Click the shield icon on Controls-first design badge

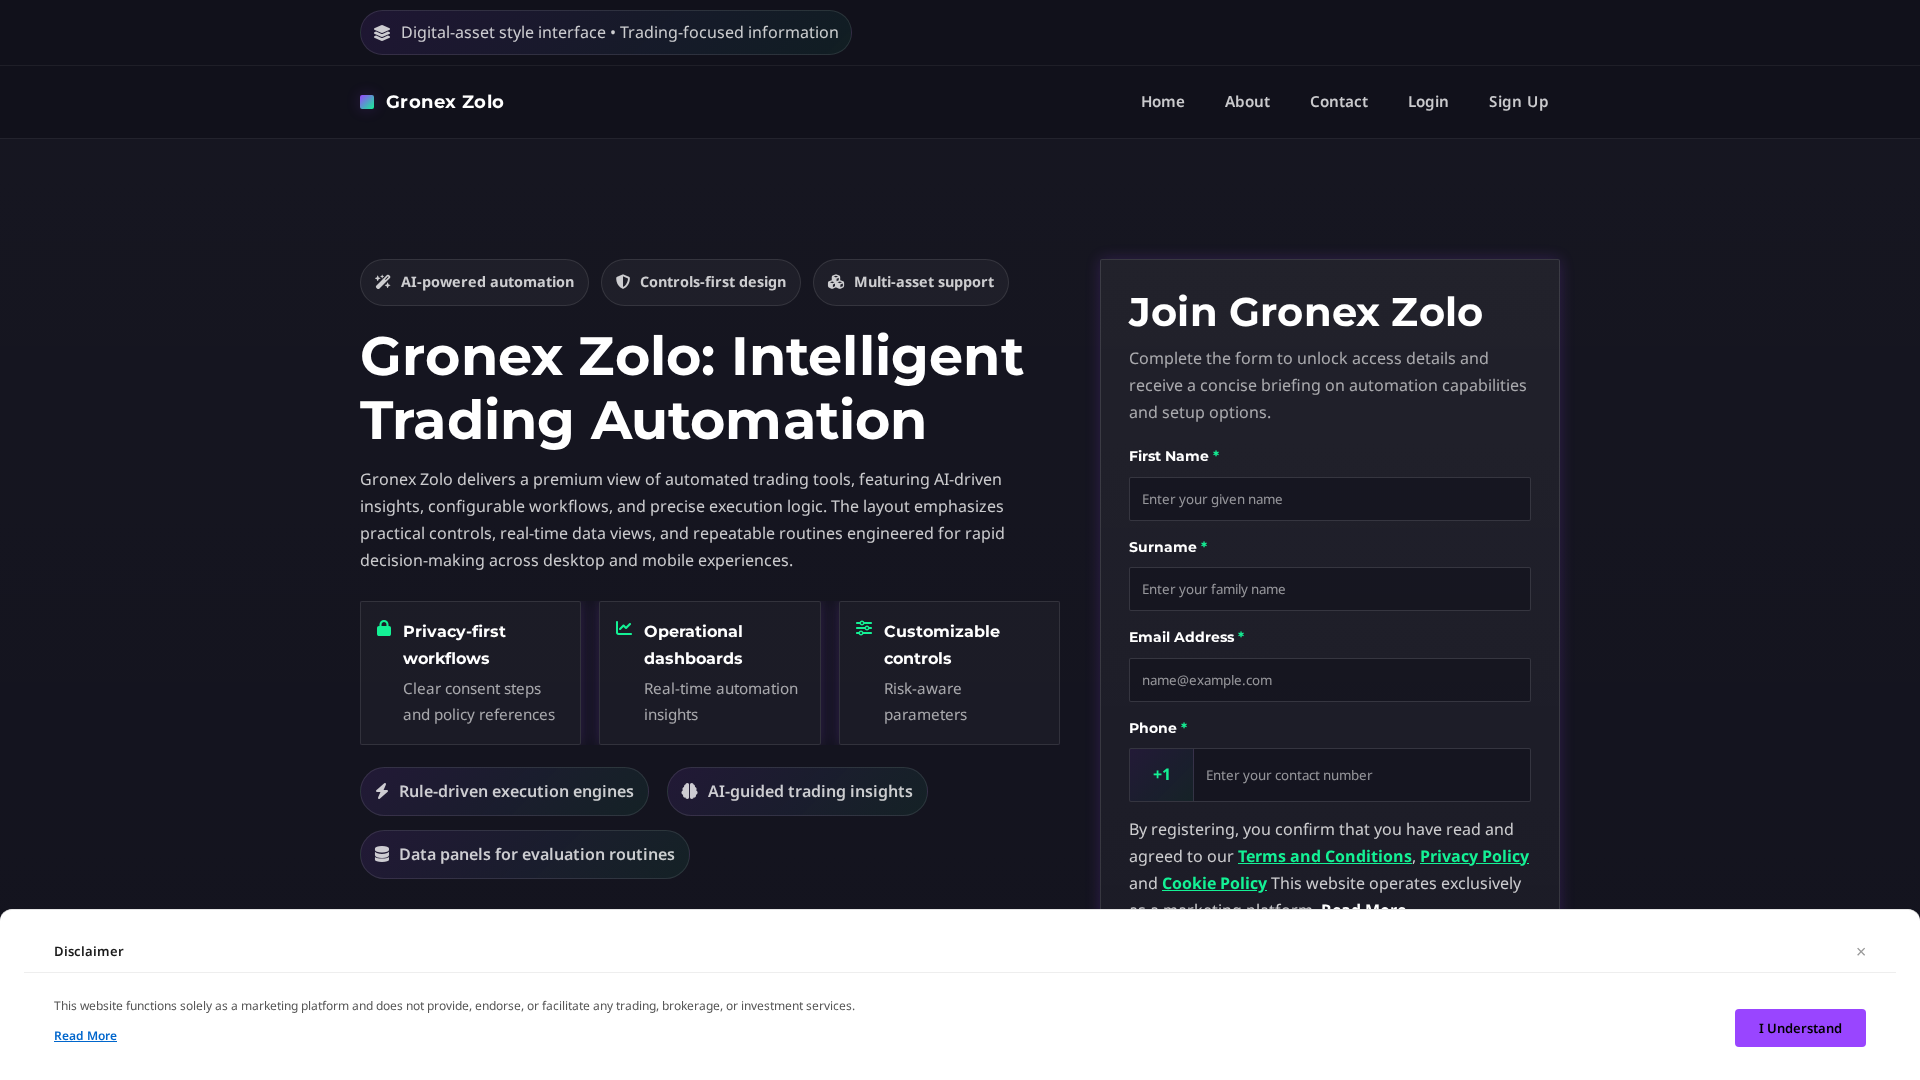tap(623, 282)
